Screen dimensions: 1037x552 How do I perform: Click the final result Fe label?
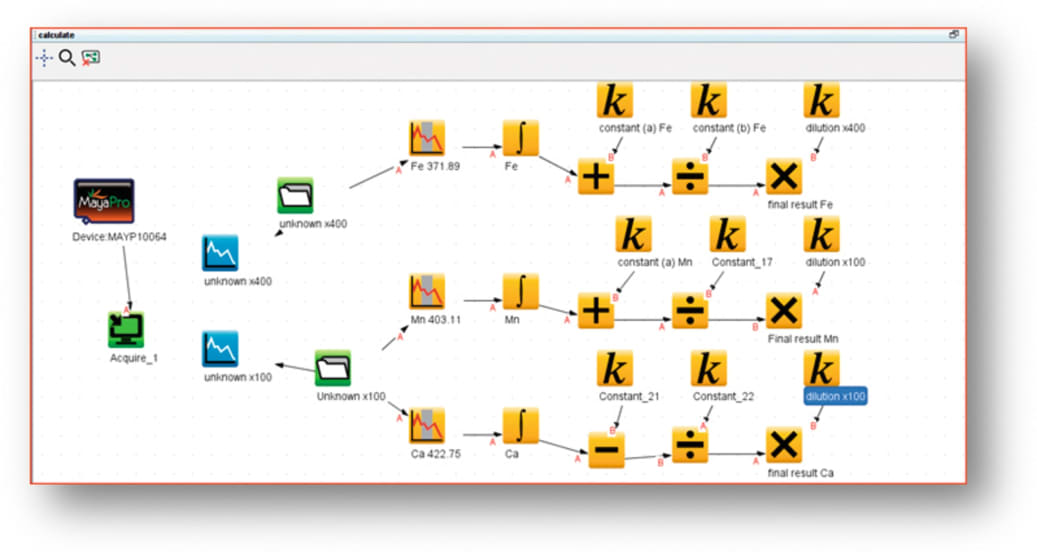click(800, 205)
